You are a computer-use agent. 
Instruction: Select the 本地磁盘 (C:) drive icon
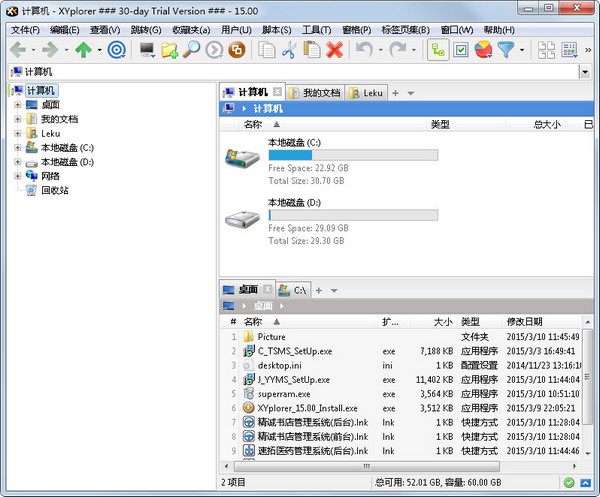242,158
